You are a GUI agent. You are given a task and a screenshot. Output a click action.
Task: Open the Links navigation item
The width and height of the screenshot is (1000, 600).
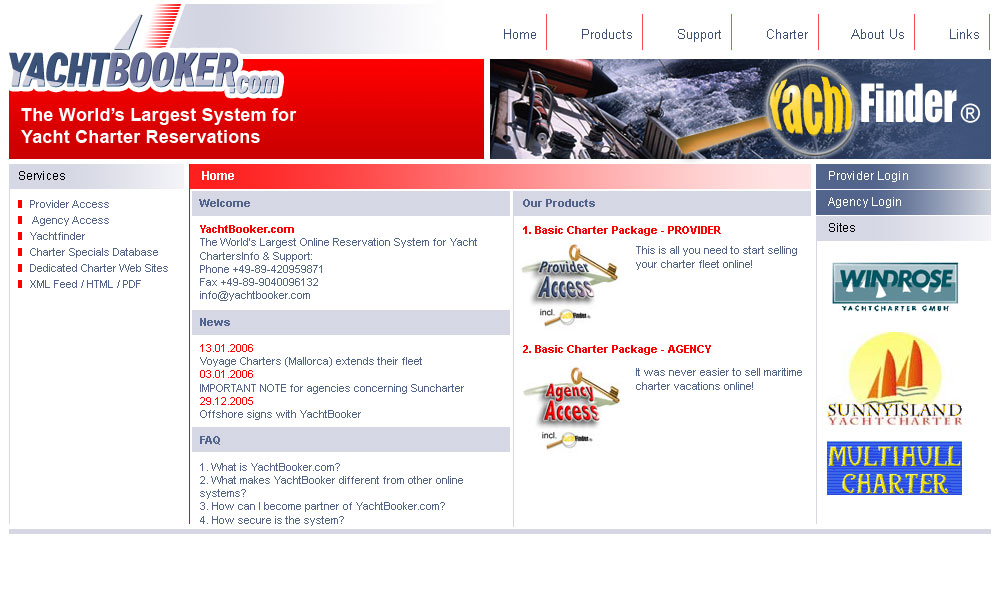point(964,34)
